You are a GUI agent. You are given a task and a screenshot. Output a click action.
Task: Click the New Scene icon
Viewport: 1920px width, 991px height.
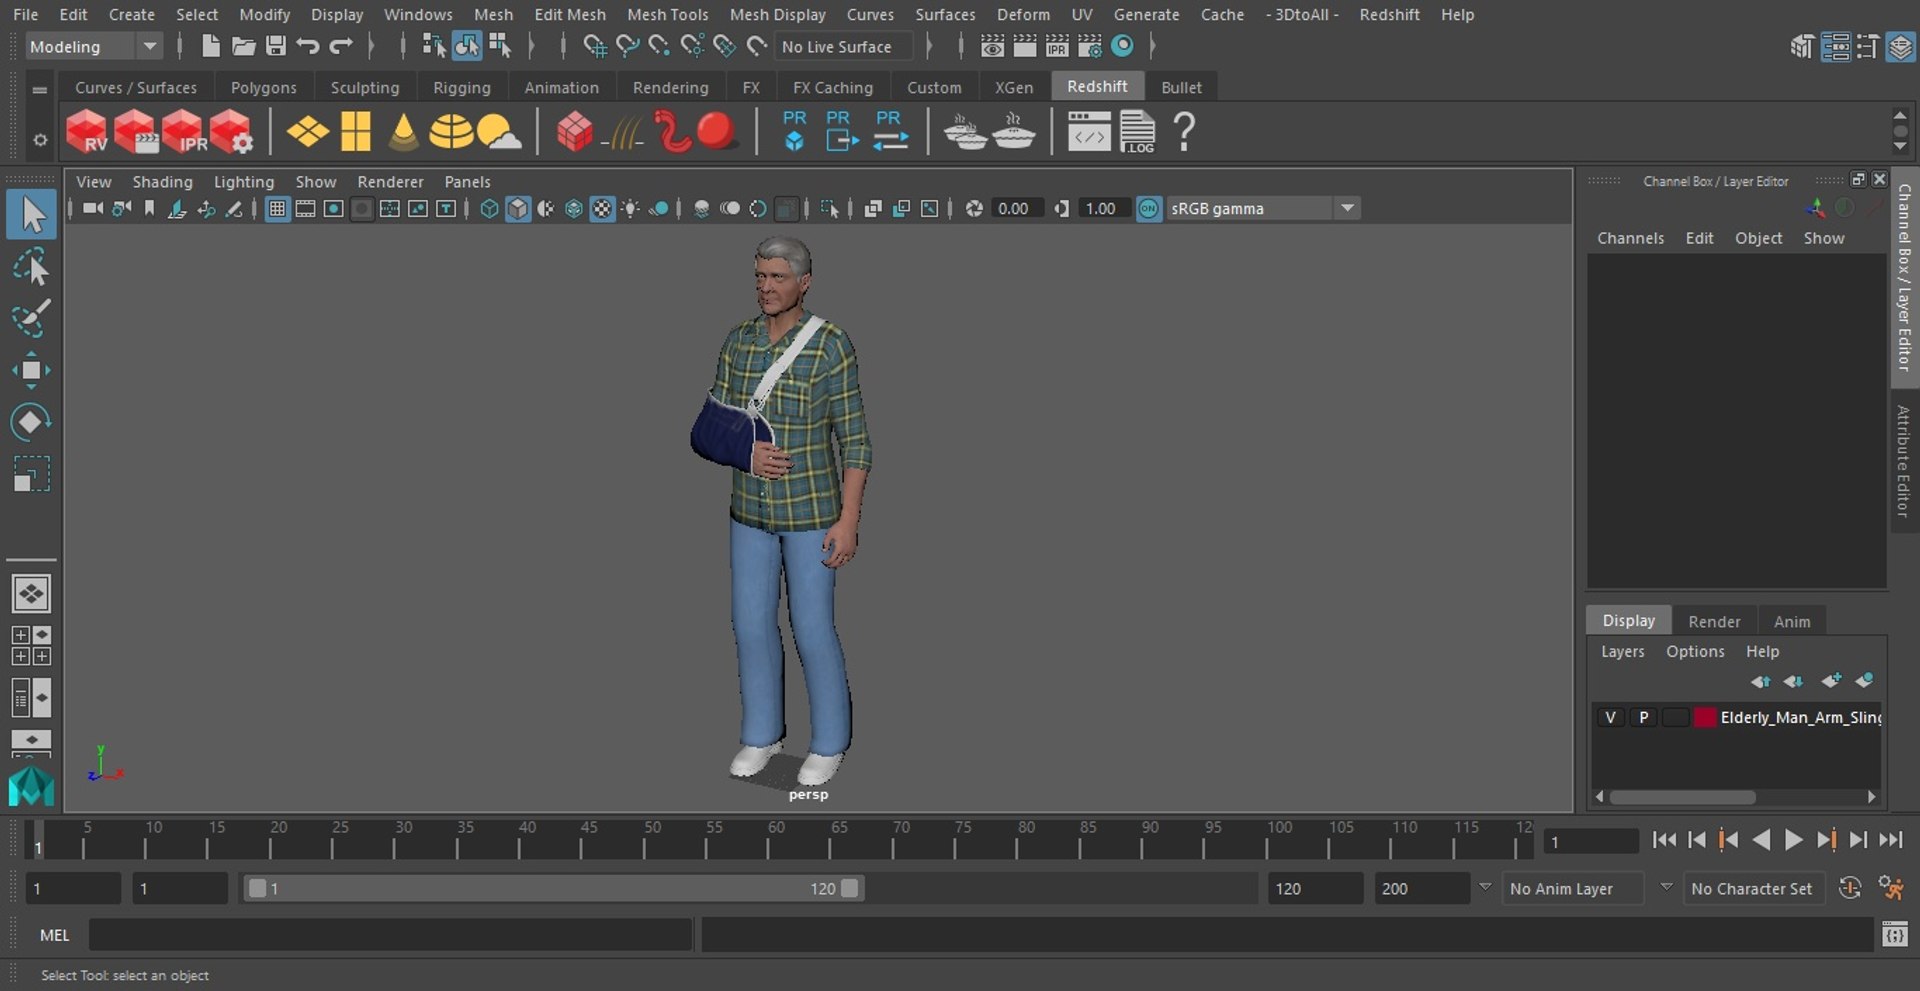[210, 46]
